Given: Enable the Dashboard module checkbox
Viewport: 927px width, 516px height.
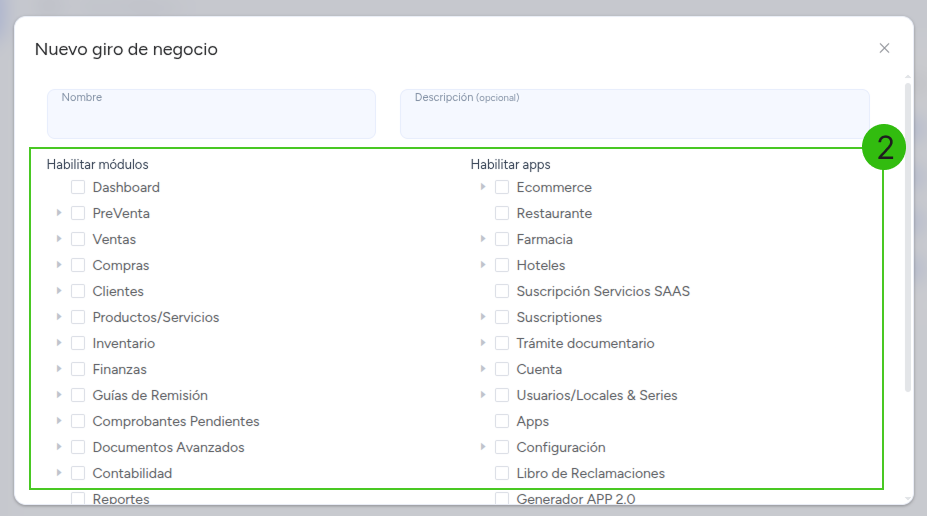Looking at the screenshot, I should [78, 187].
